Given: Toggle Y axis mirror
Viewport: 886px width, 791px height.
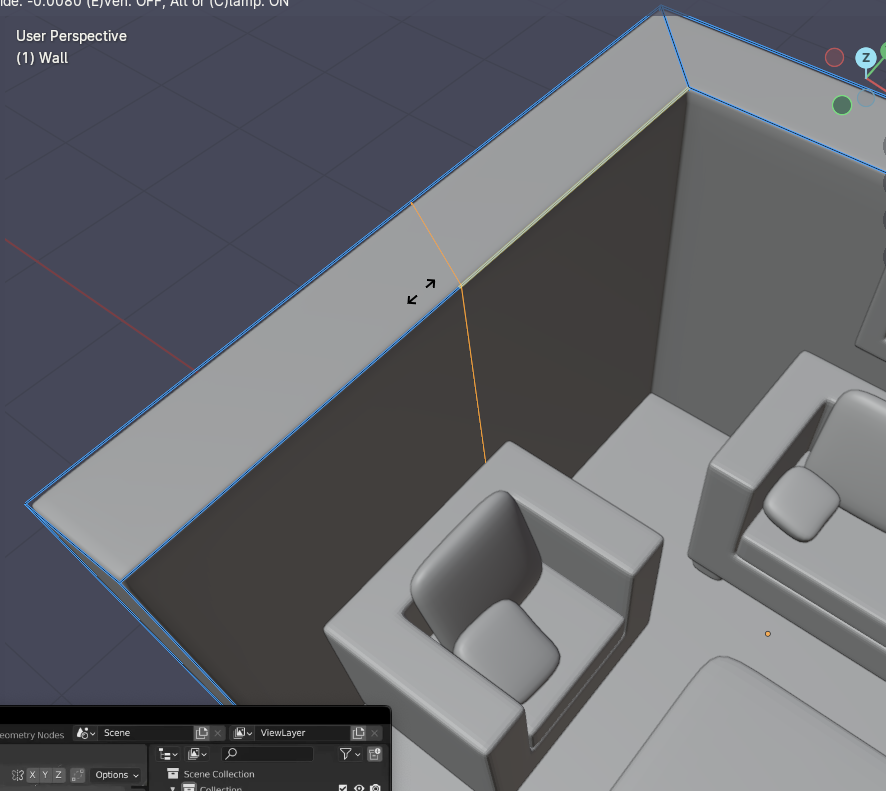Looking at the screenshot, I should (x=46, y=775).
